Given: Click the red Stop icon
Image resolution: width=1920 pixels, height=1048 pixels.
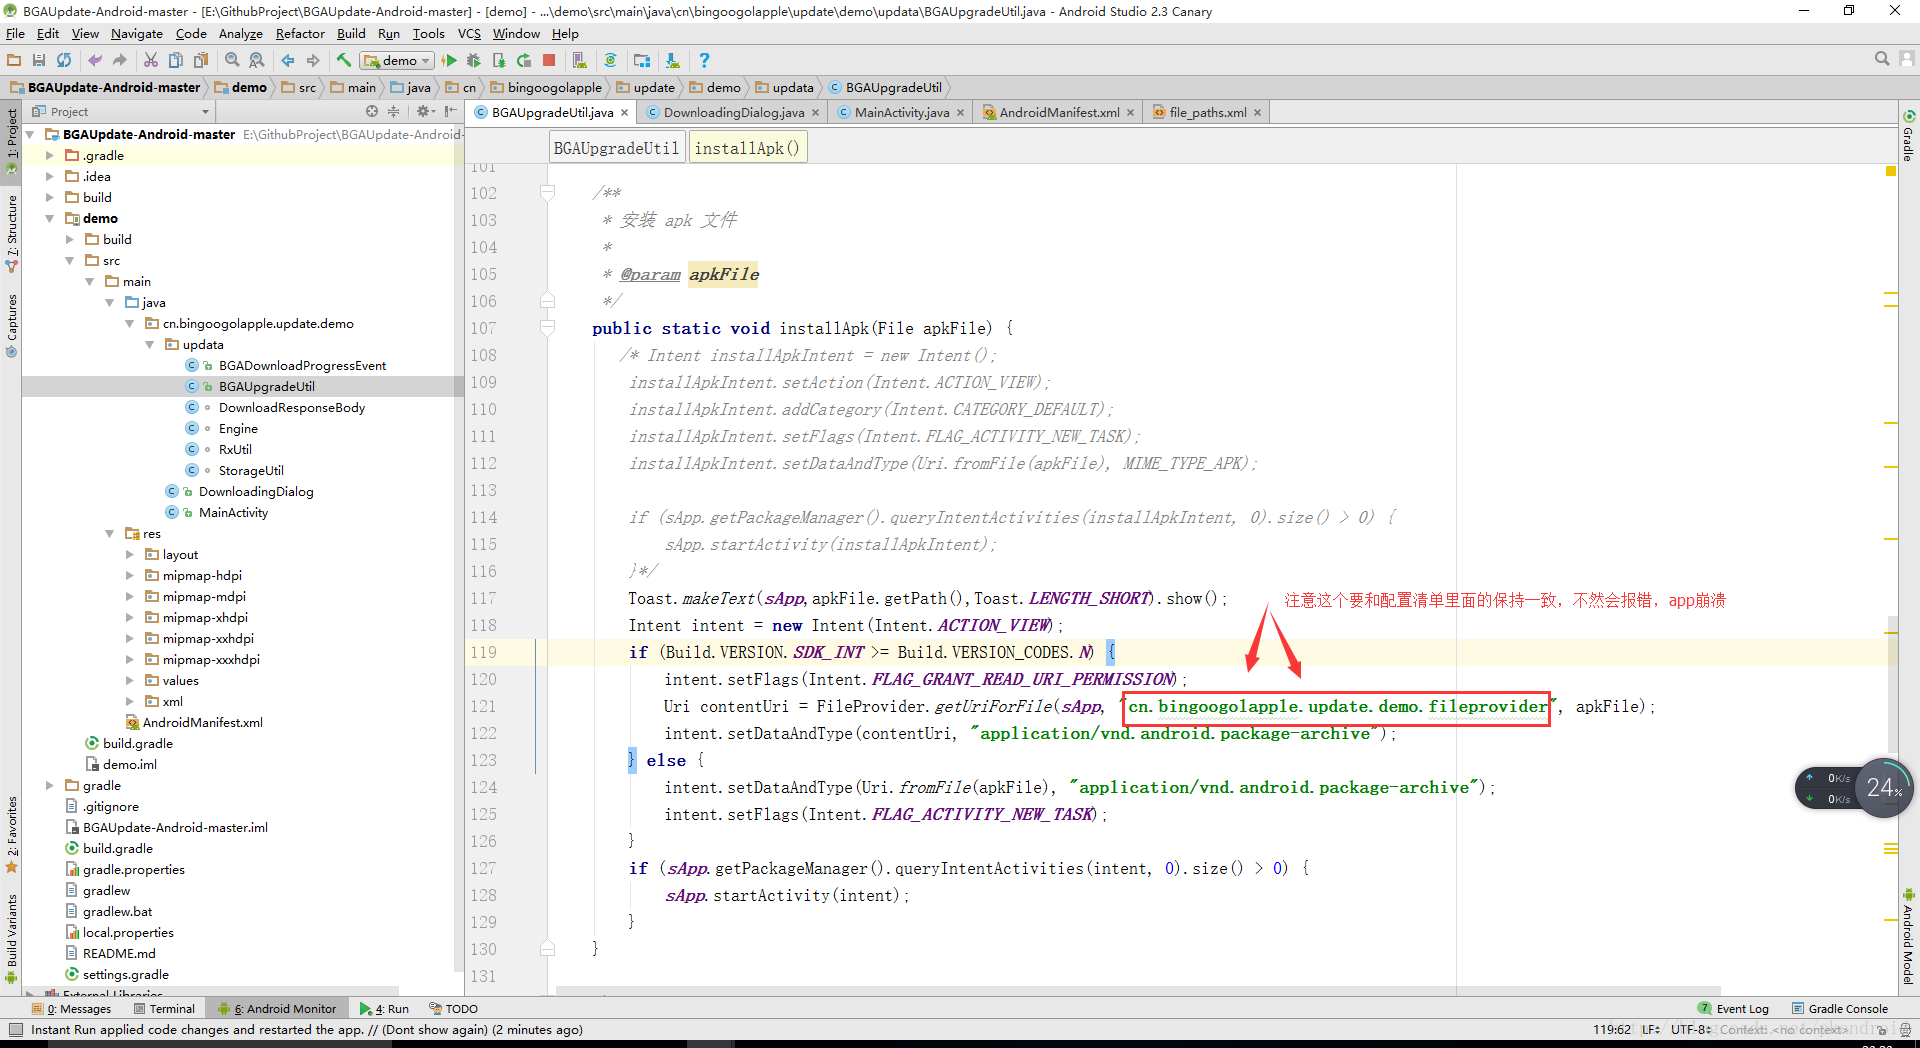Looking at the screenshot, I should (549, 61).
